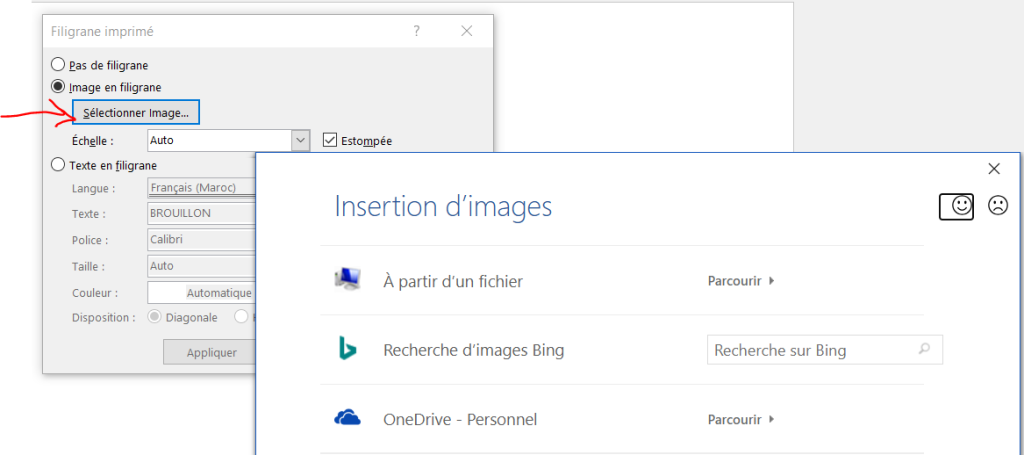Click the computer icon for file insertion
This screenshot has width=1024, height=455.
[x=346, y=279]
